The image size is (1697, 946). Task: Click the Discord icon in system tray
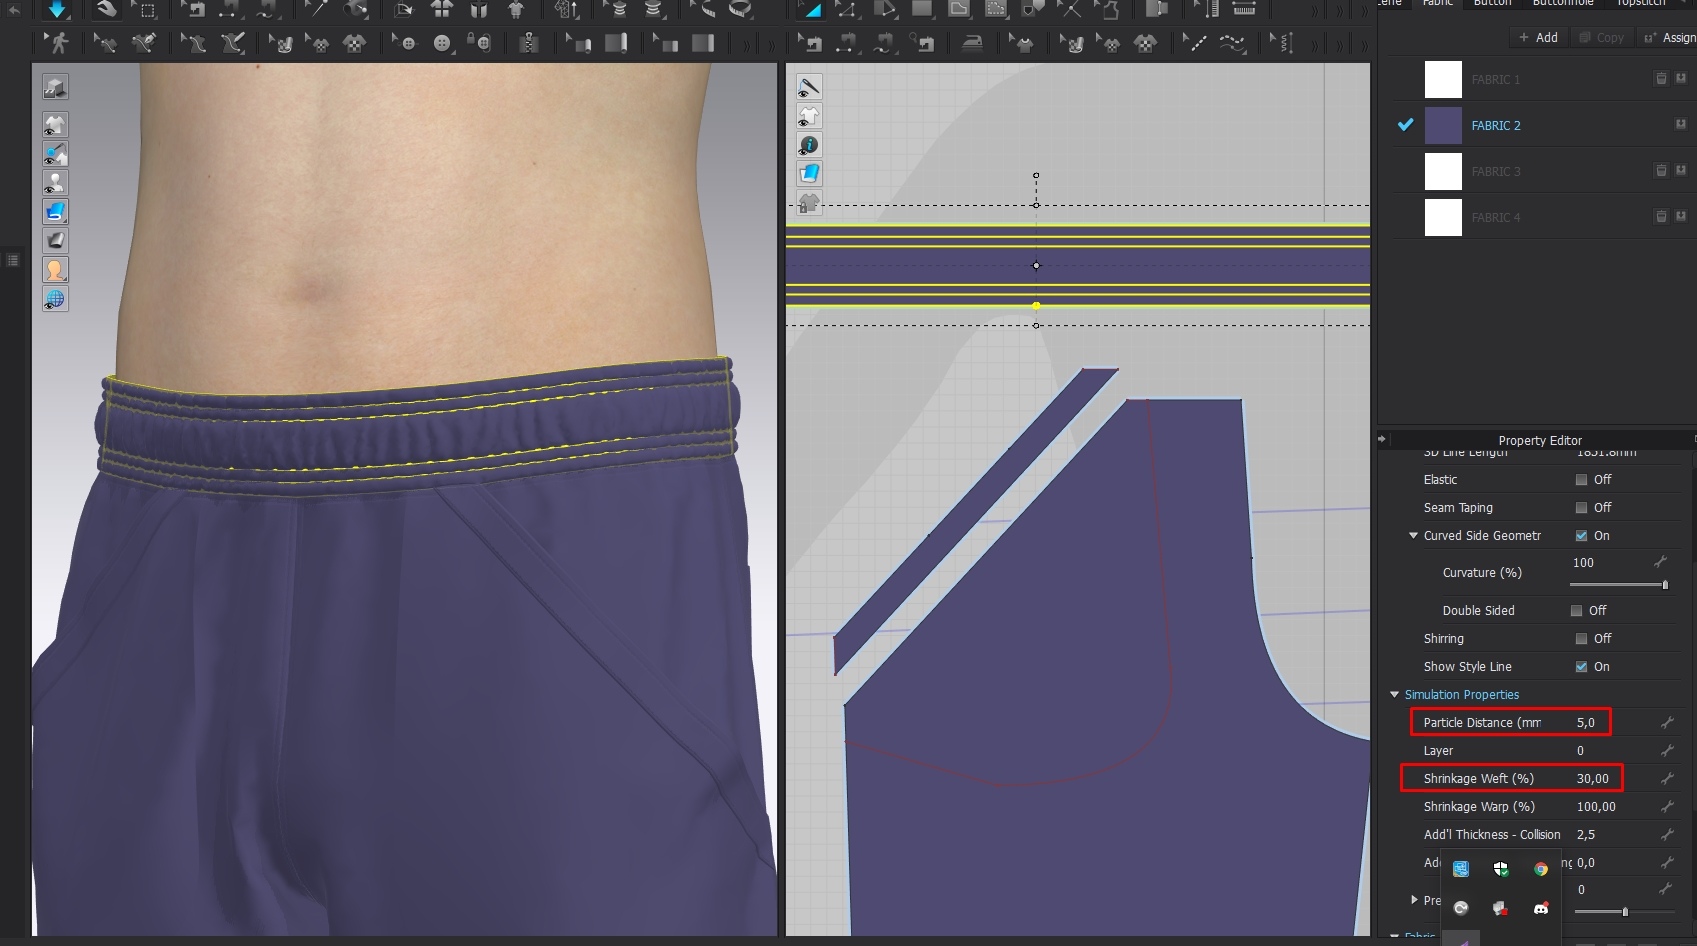1541,908
